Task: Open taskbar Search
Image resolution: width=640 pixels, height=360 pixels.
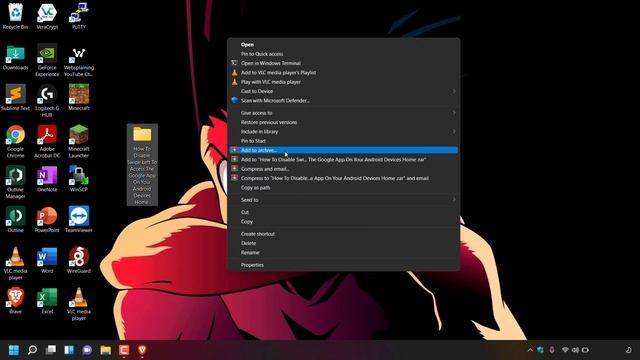Action: pyautogui.click(x=32, y=350)
